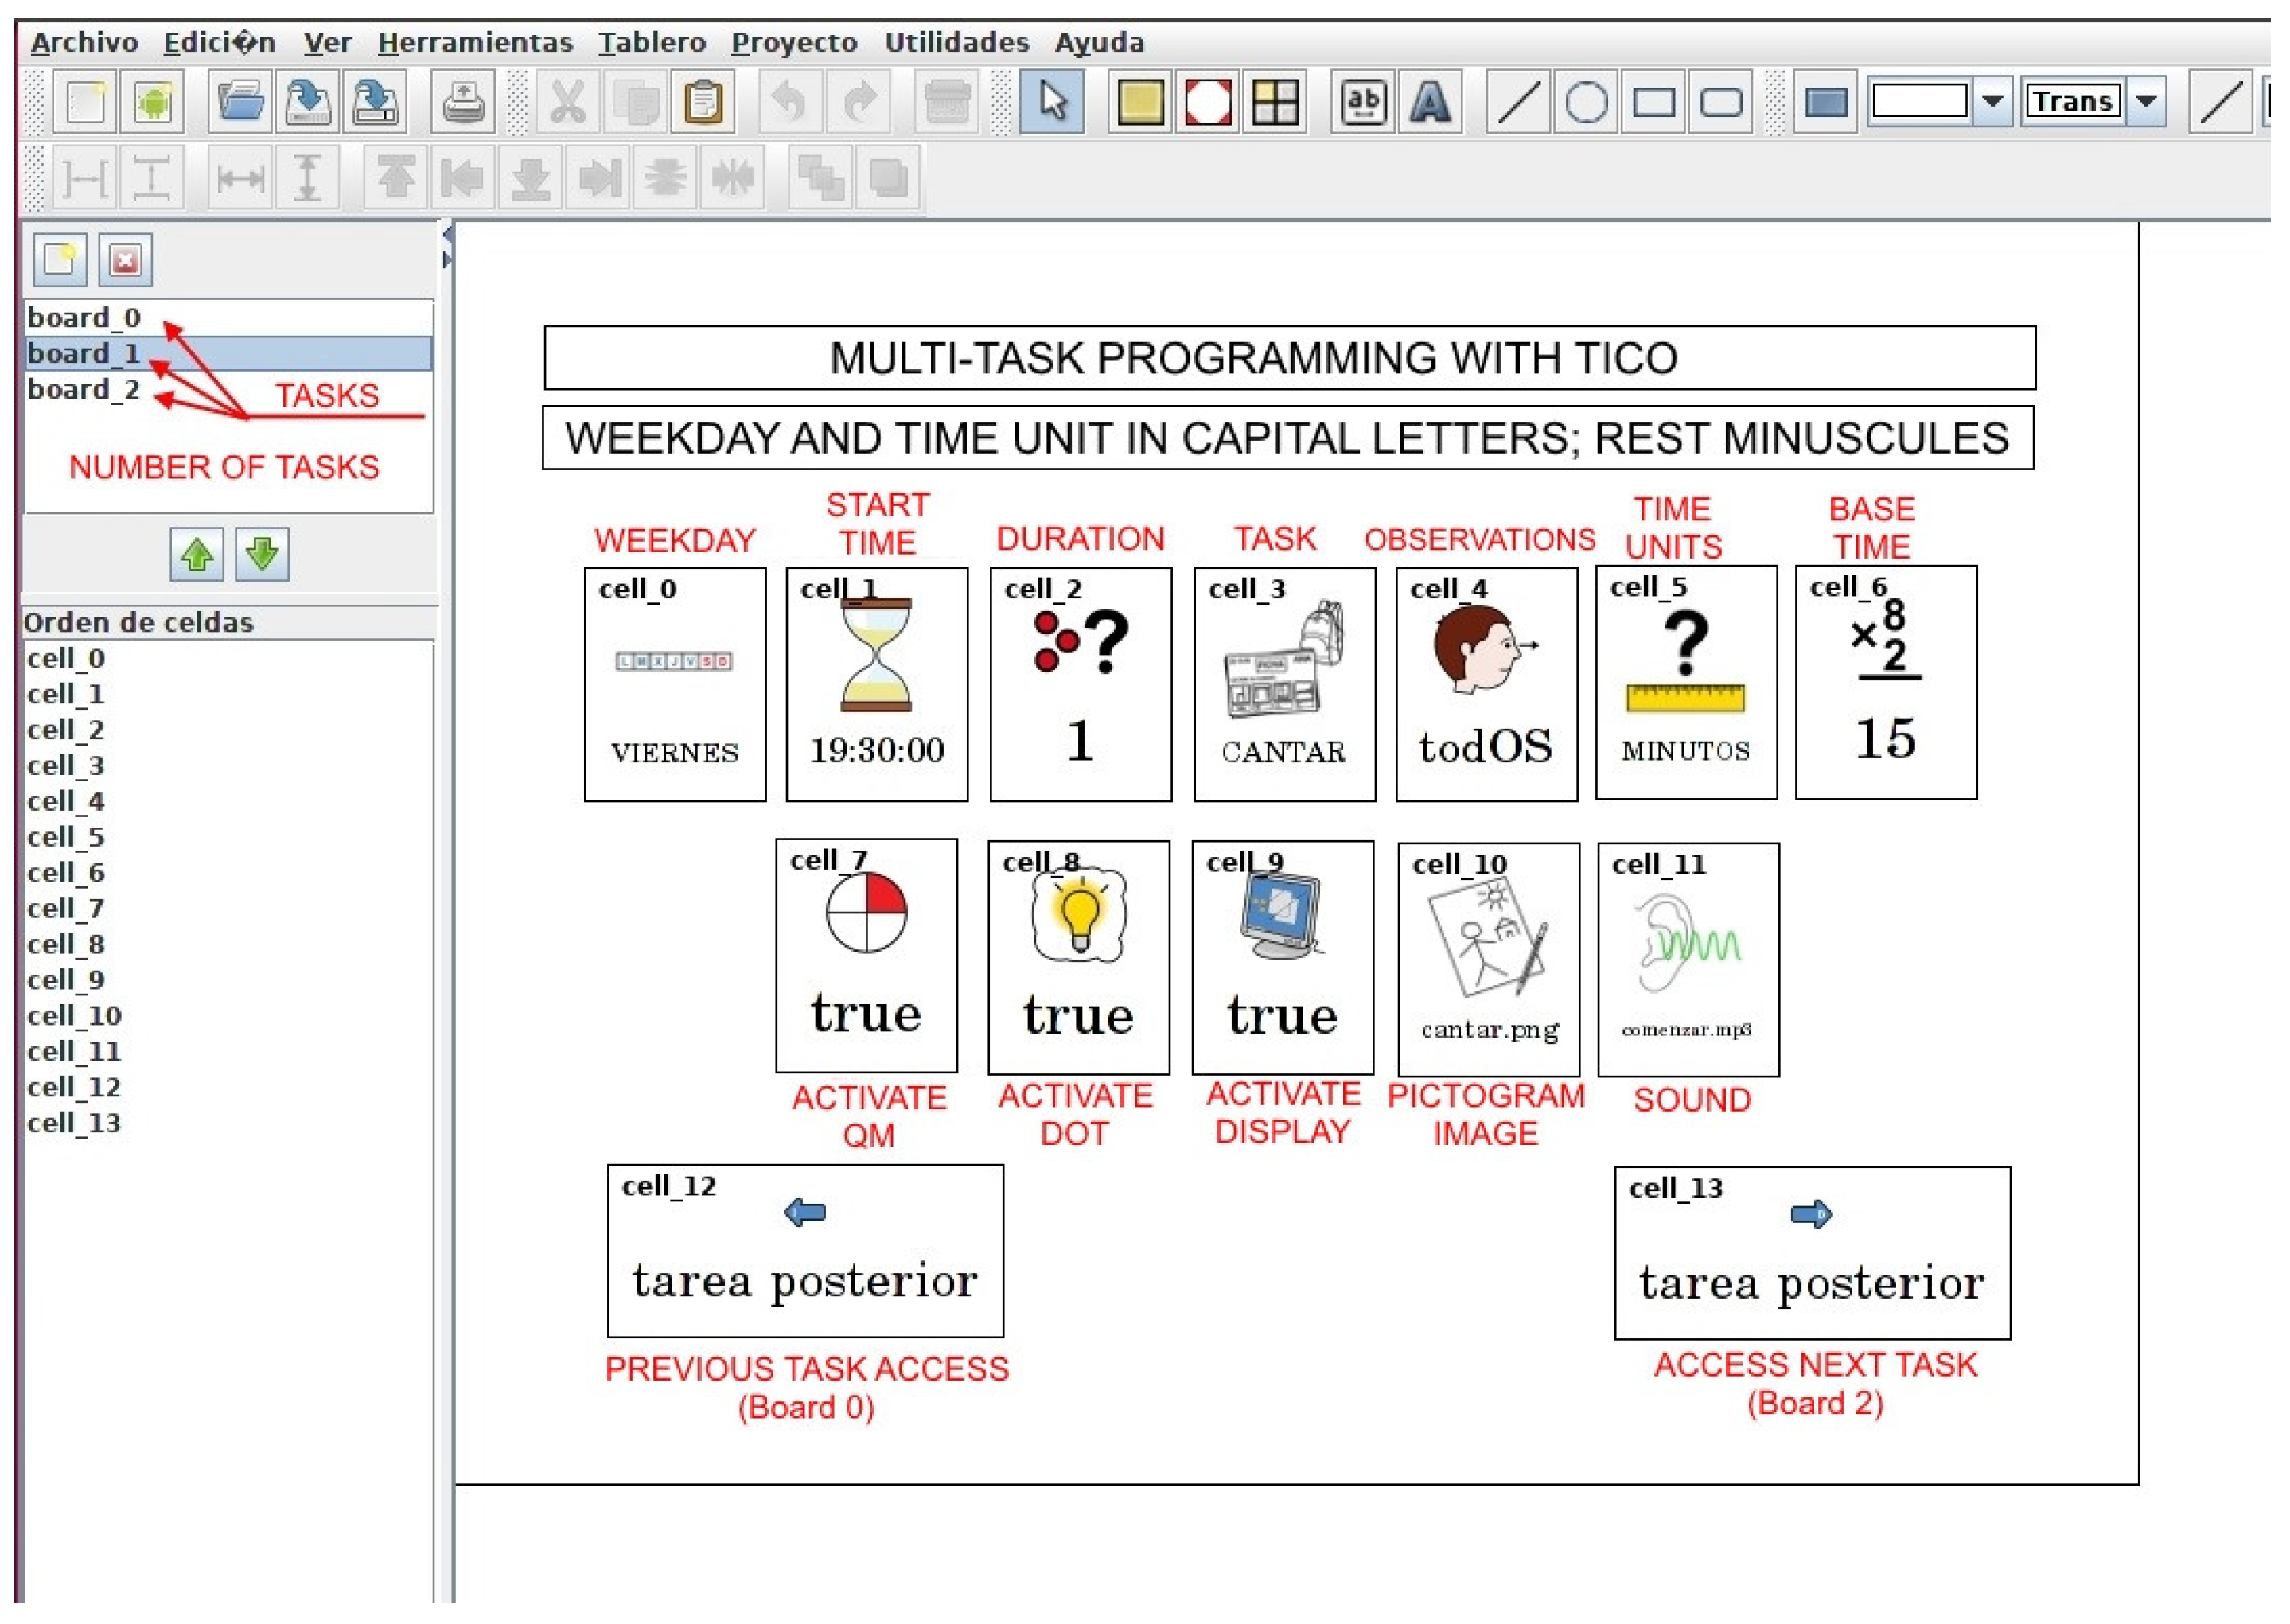Move board down with green arrow
The image size is (2290, 1624).
point(262,555)
